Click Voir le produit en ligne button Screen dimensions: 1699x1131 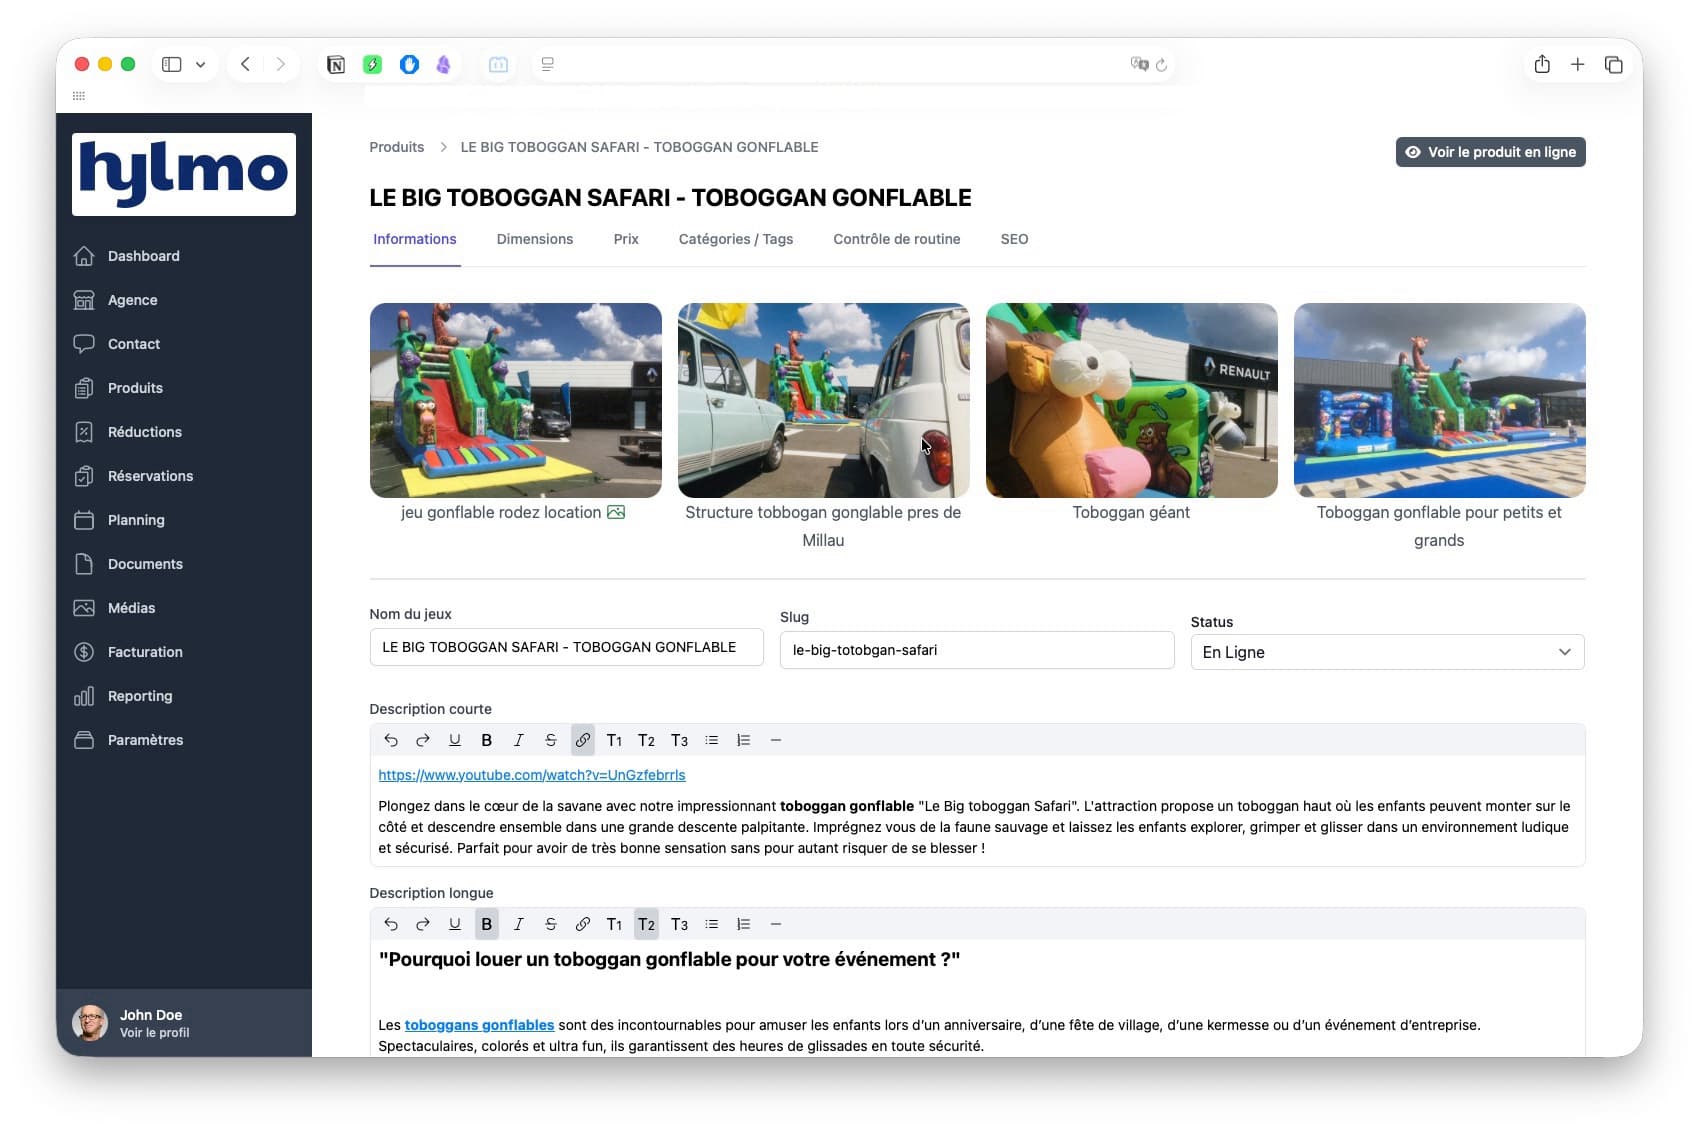(1490, 152)
